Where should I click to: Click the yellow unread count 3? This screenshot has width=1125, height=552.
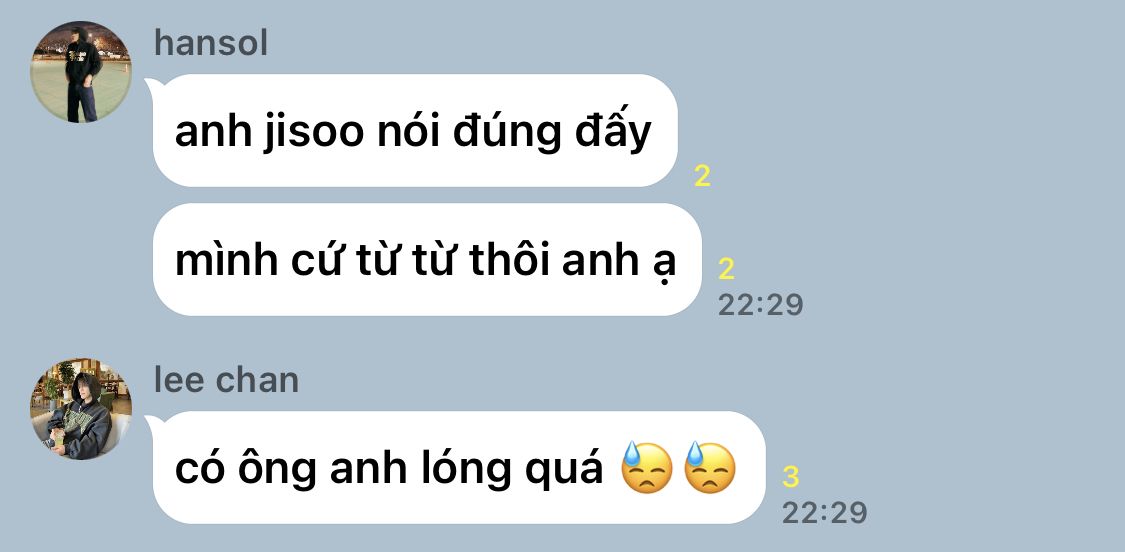(791, 477)
